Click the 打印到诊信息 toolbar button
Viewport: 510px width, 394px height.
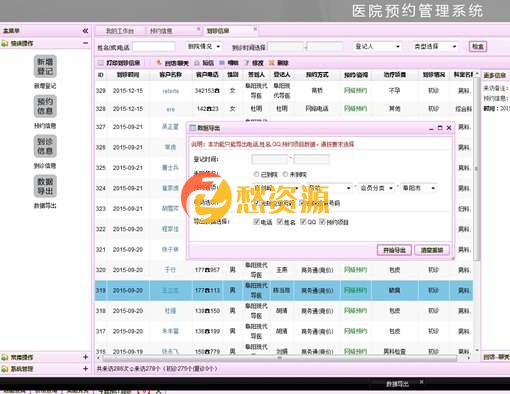pyautogui.click(x=119, y=63)
